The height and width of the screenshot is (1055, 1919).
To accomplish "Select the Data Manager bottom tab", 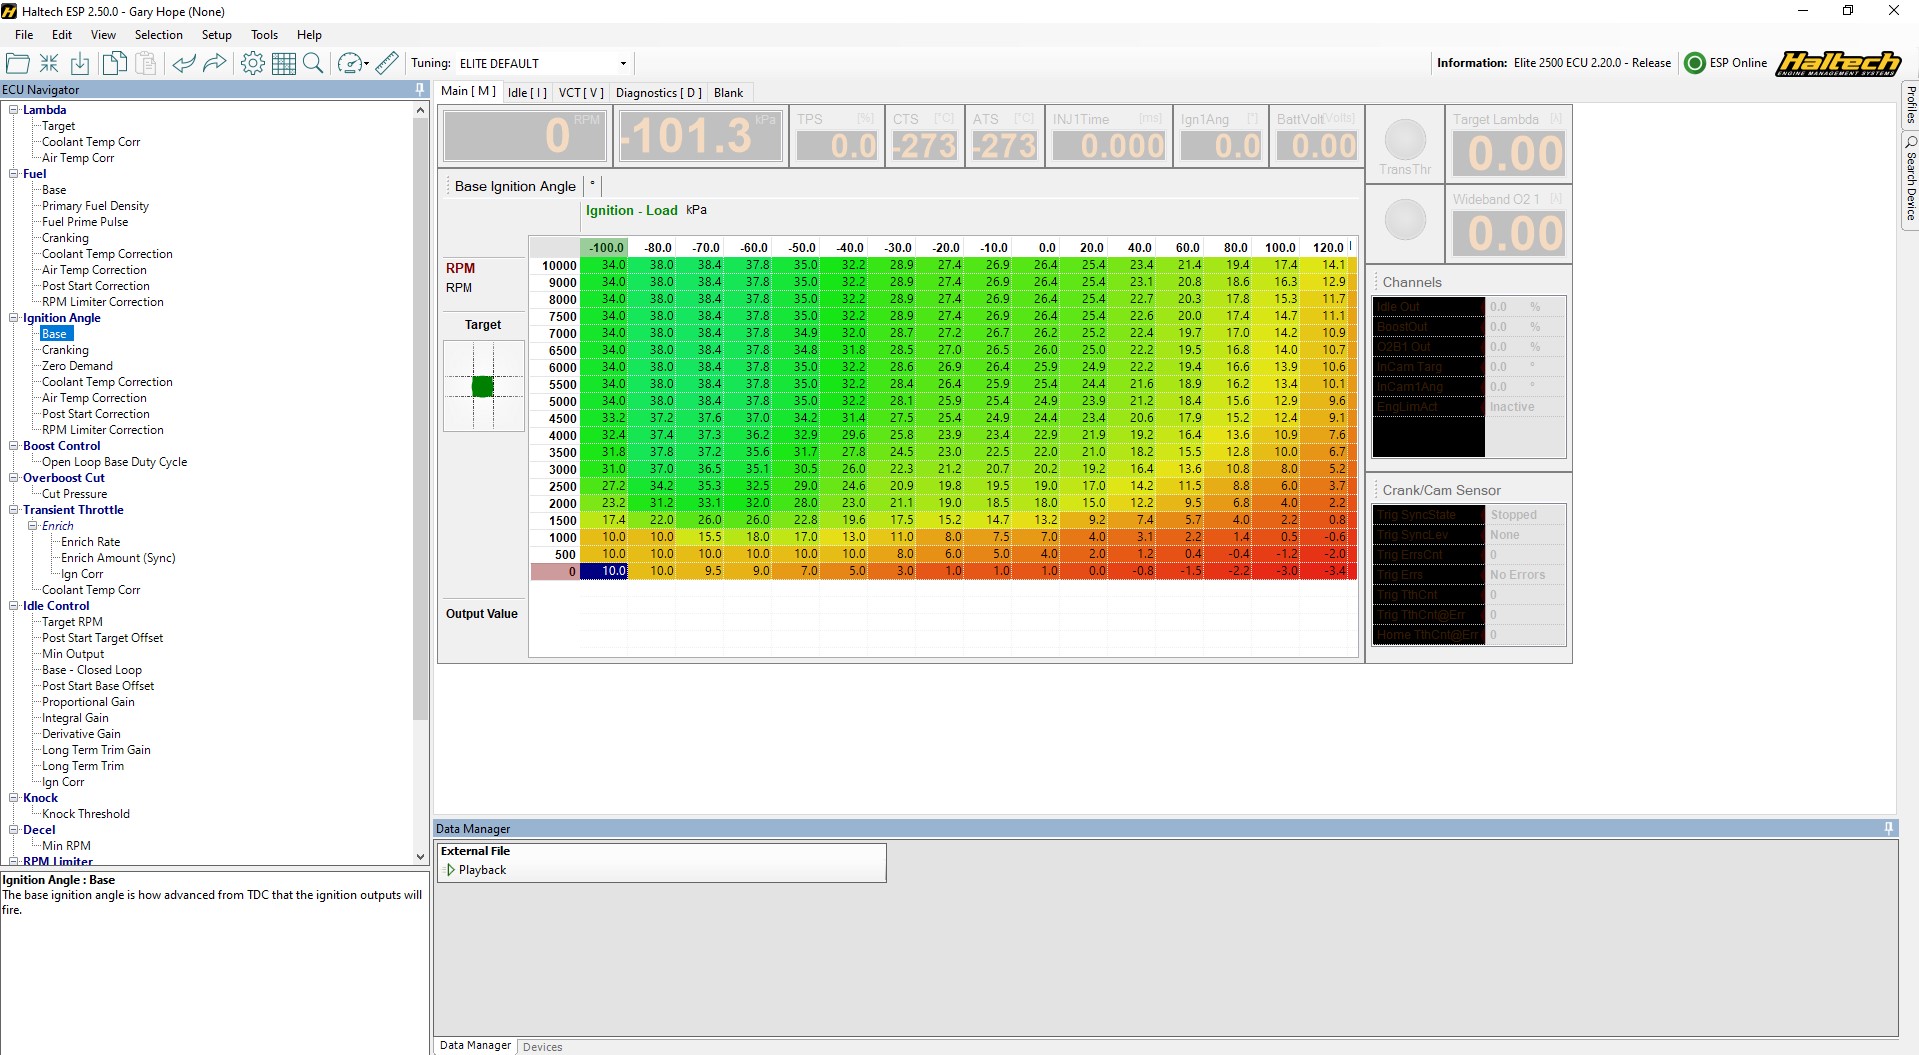I will click(476, 1045).
